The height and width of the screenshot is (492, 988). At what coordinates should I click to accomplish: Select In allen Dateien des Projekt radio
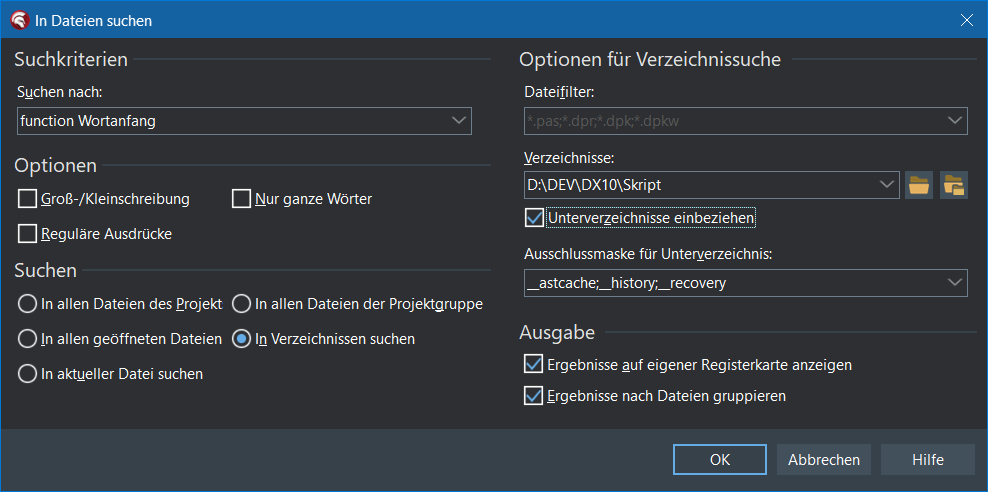(x=27, y=304)
